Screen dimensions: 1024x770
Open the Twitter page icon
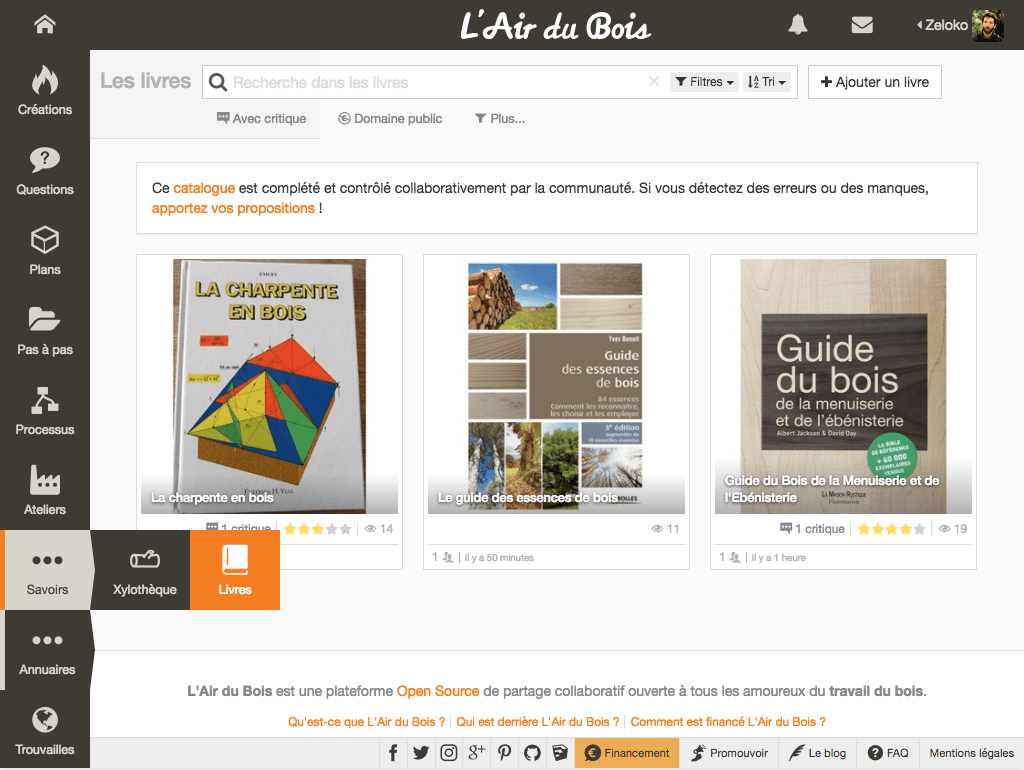421,753
